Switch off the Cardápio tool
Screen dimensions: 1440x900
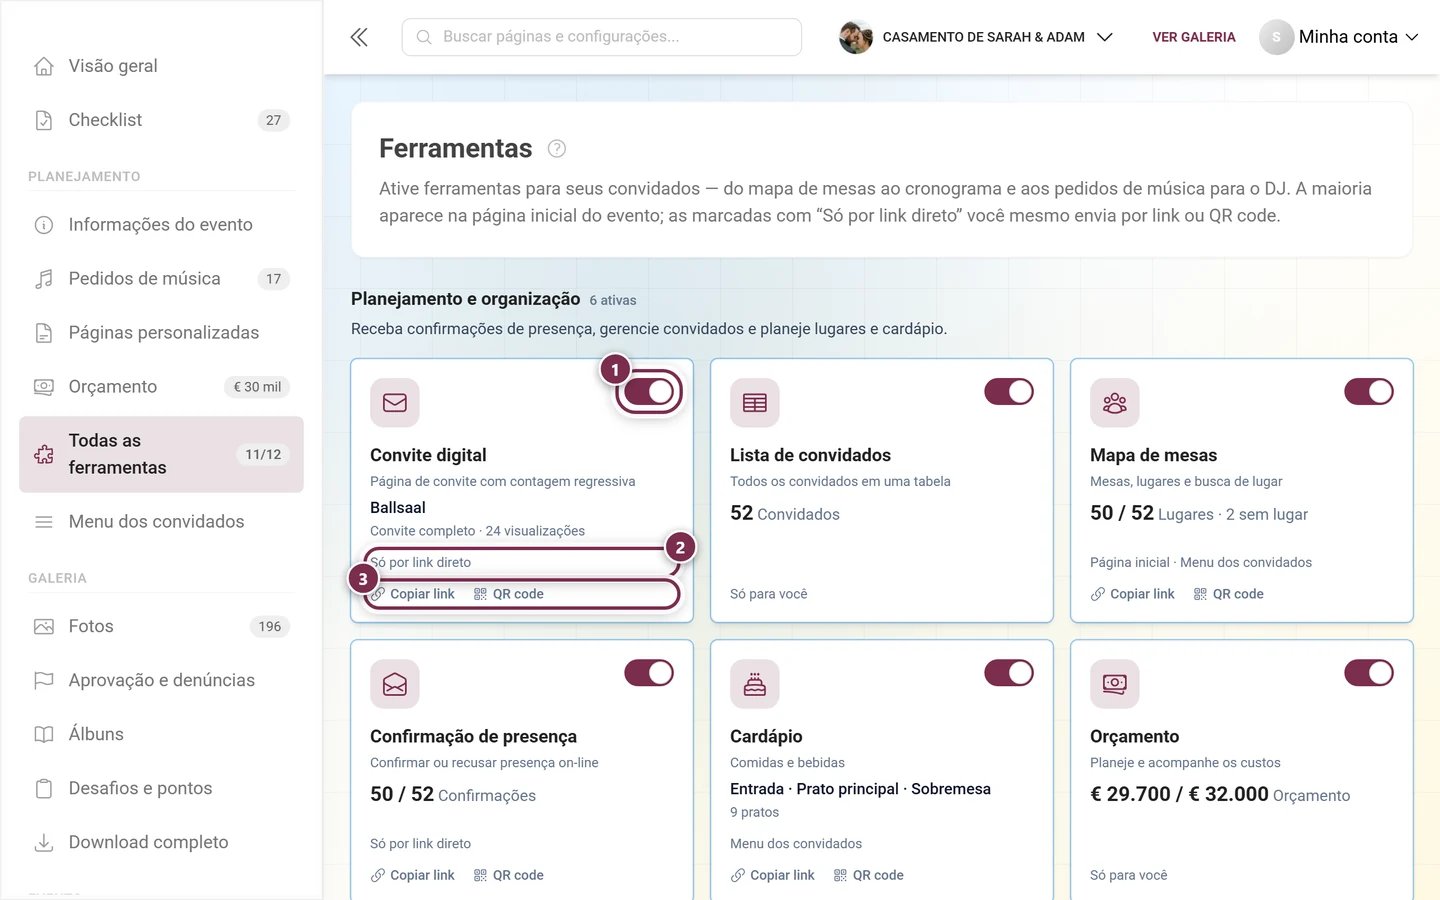(1009, 673)
